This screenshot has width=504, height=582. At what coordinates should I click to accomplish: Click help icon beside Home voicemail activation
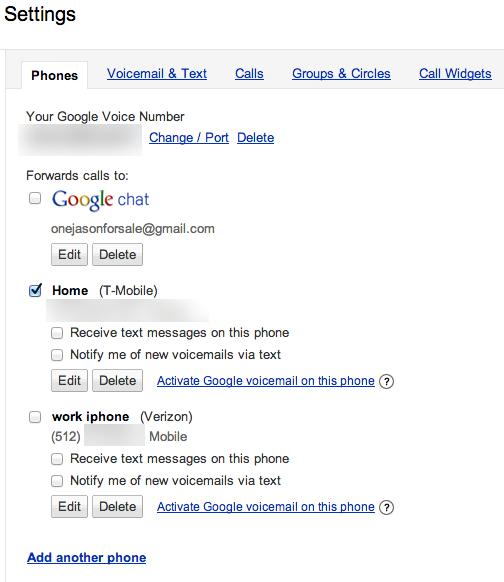click(386, 381)
